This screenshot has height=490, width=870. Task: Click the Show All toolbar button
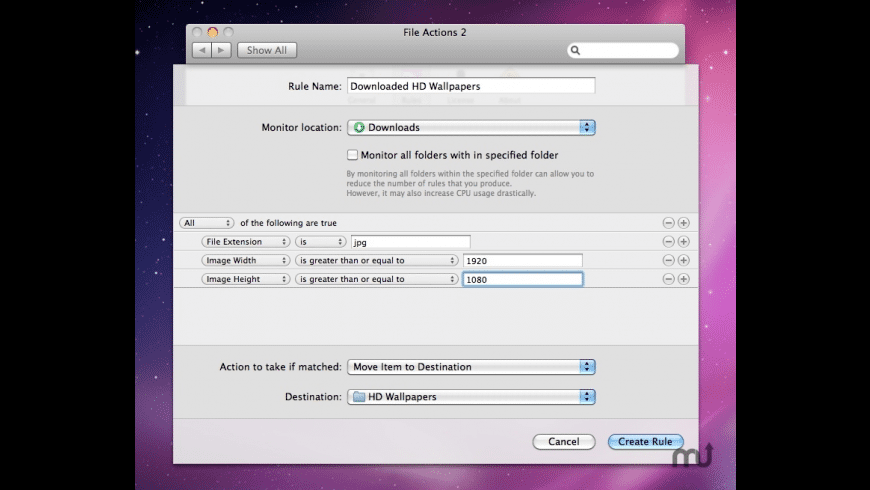[x=267, y=50]
